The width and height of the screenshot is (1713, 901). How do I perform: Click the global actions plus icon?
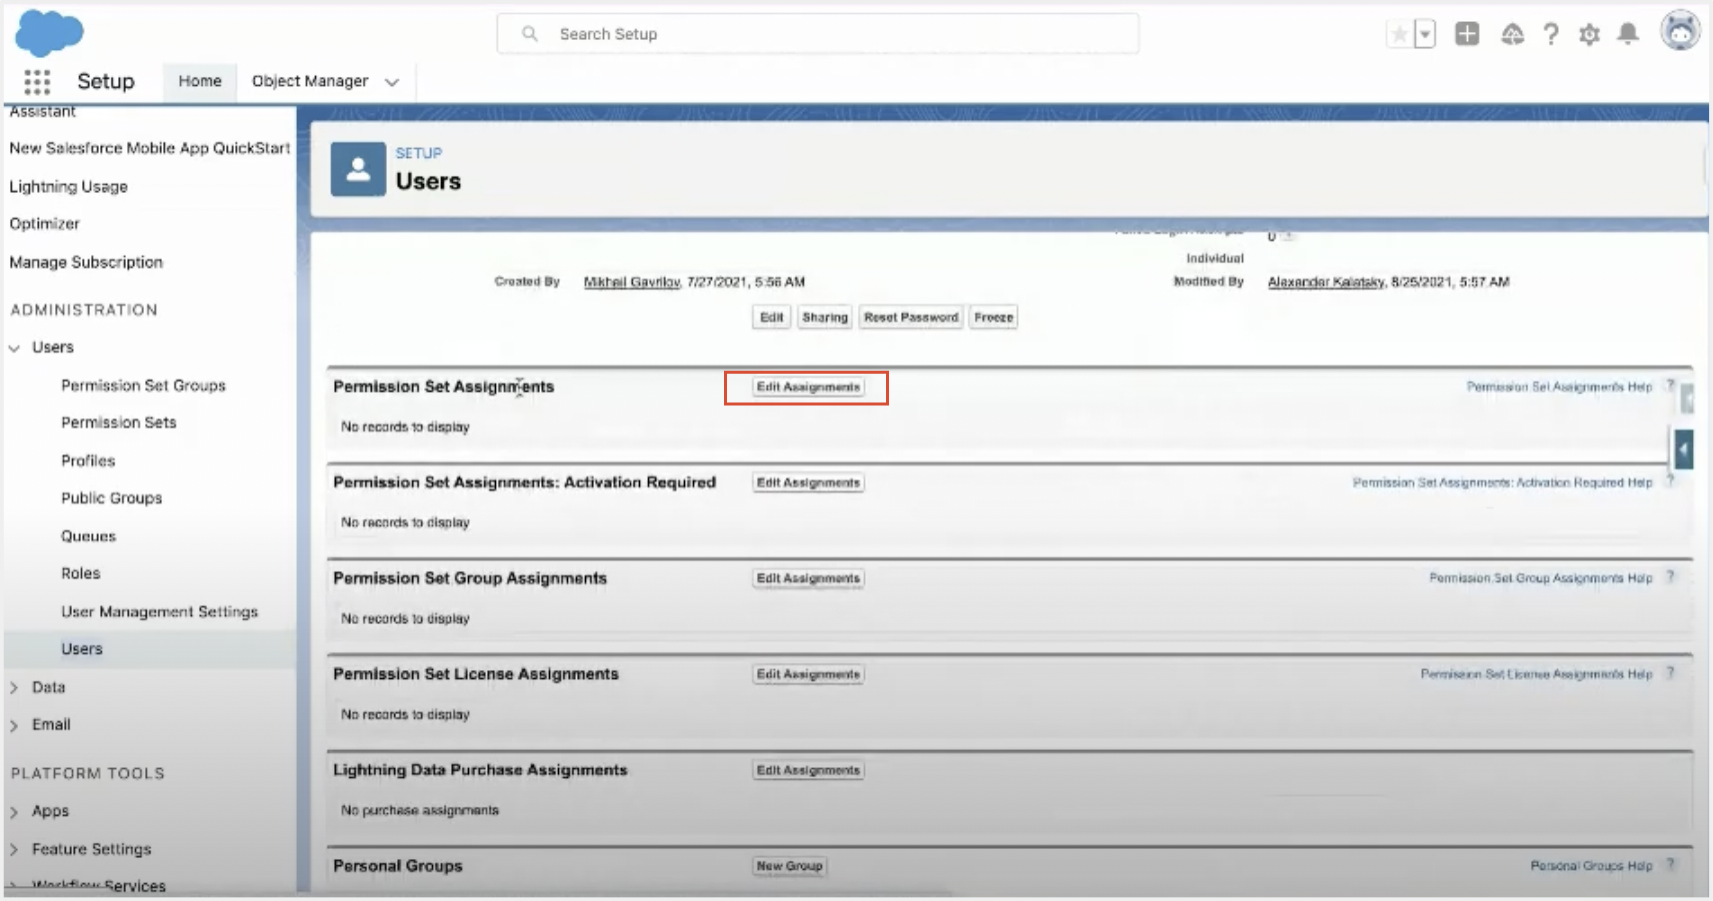[1467, 34]
